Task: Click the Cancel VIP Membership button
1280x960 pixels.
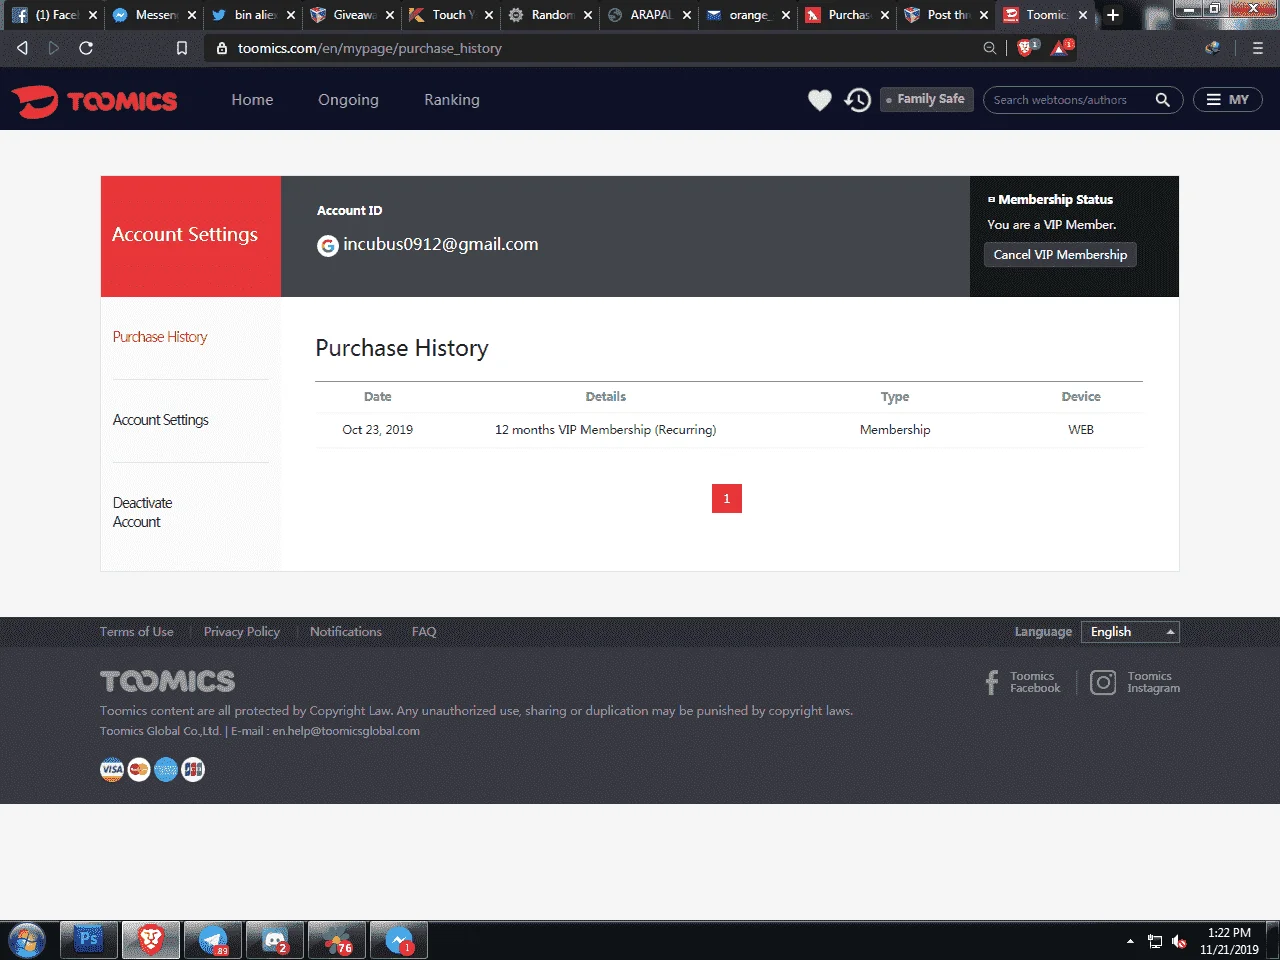Action: [x=1060, y=255]
